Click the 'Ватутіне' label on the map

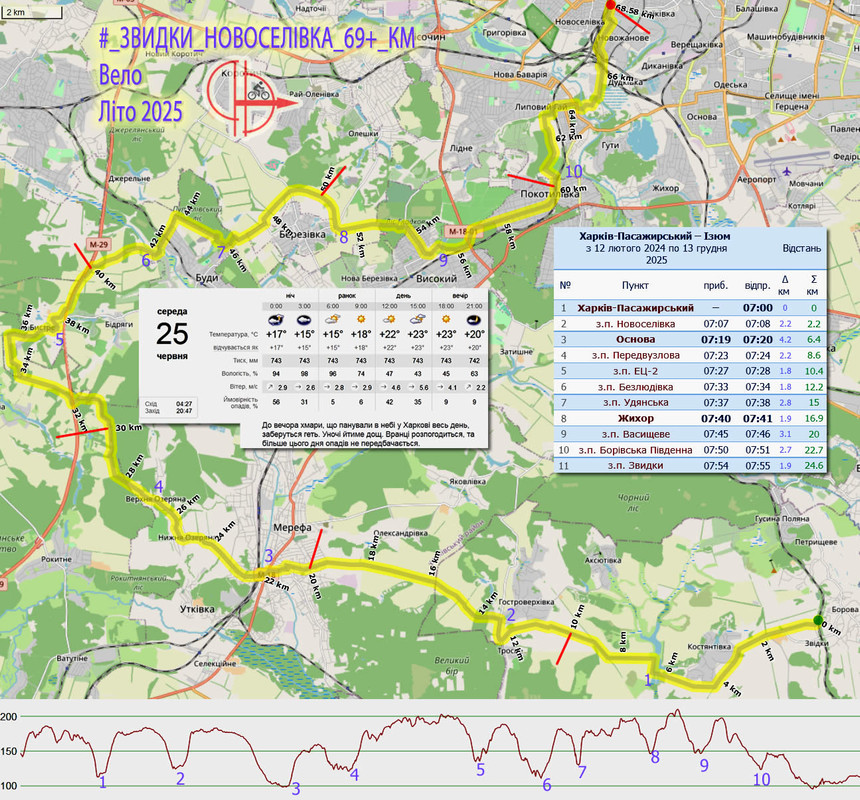click(x=72, y=658)
